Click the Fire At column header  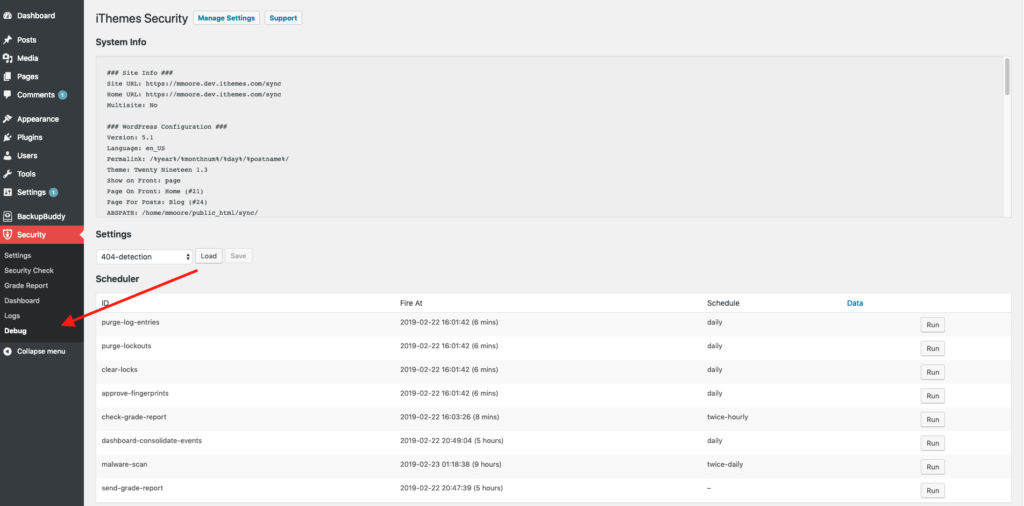(411, 303)
